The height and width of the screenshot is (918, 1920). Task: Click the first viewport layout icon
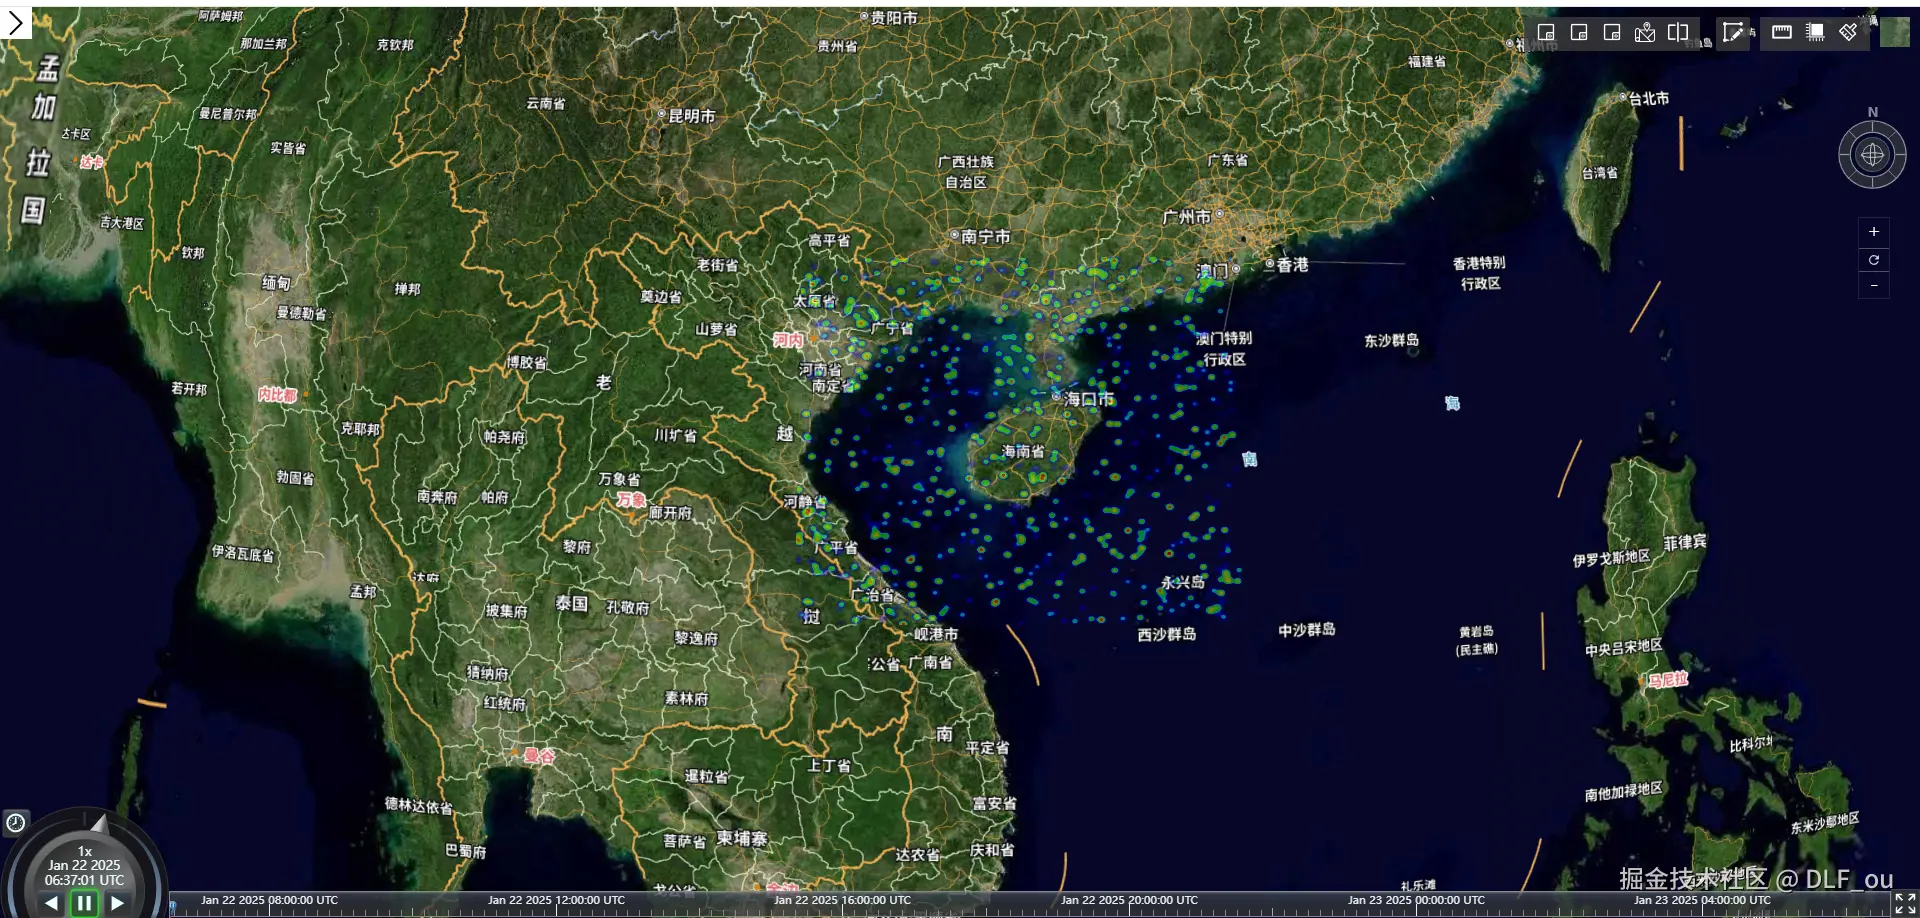pos(1546,32)
